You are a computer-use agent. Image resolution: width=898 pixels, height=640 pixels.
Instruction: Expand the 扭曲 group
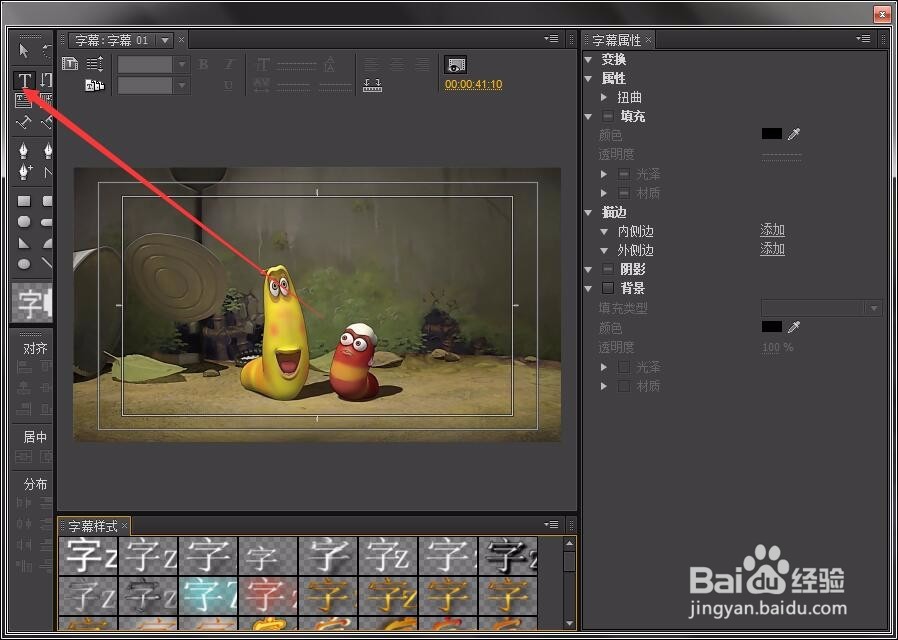pyautogui.click(x=604, y=97)
